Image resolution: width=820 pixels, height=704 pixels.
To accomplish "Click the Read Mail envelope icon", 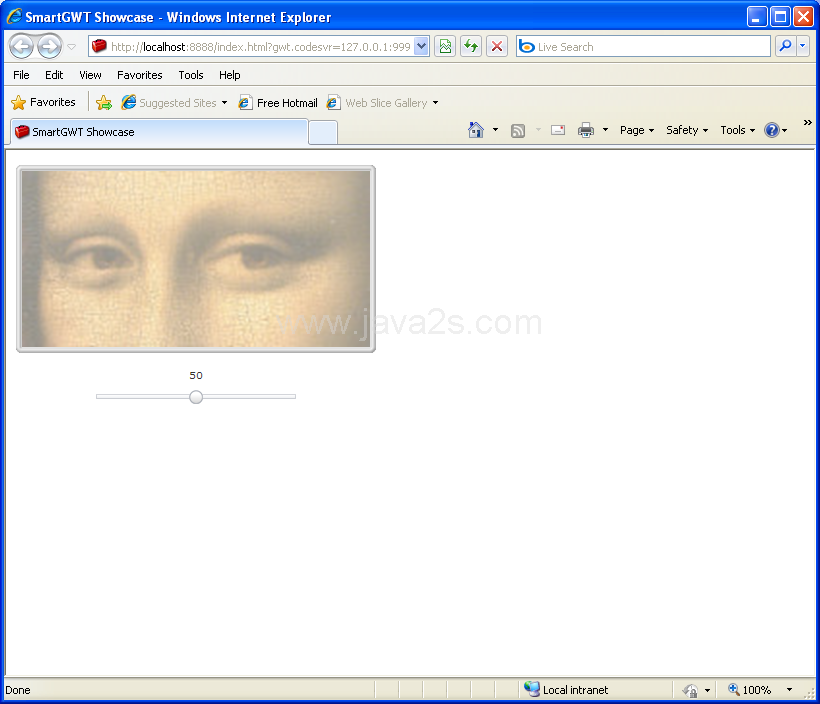I will [x=558, y=130].
